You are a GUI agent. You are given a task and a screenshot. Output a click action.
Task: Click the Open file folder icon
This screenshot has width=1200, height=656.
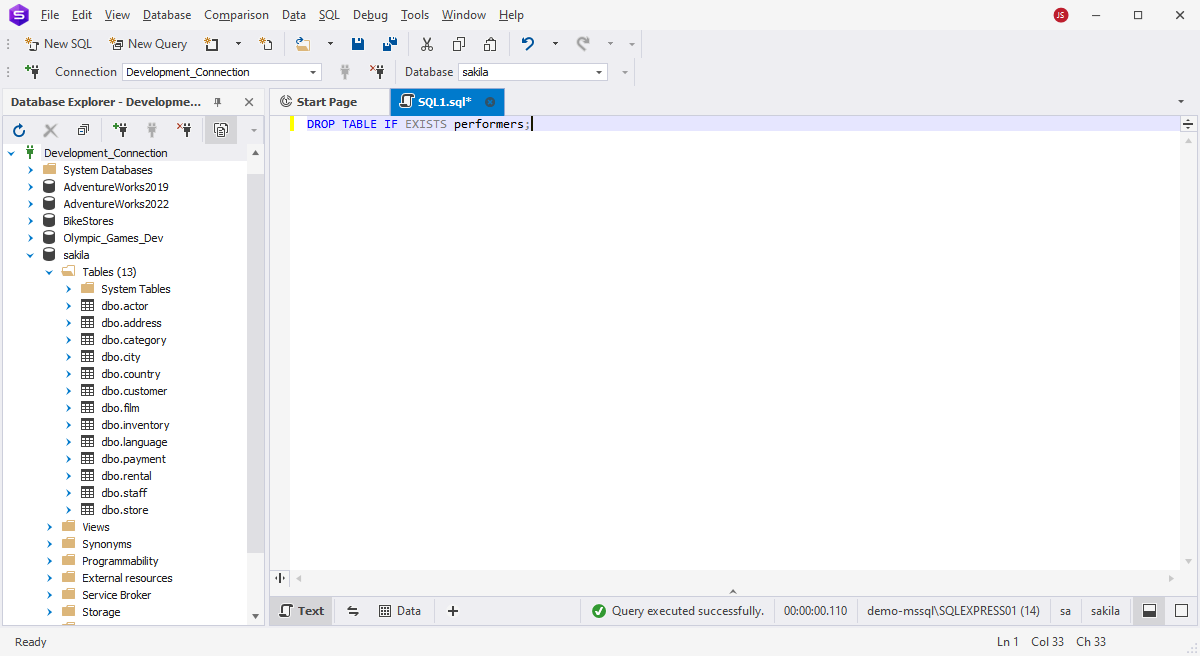[303, 44]
